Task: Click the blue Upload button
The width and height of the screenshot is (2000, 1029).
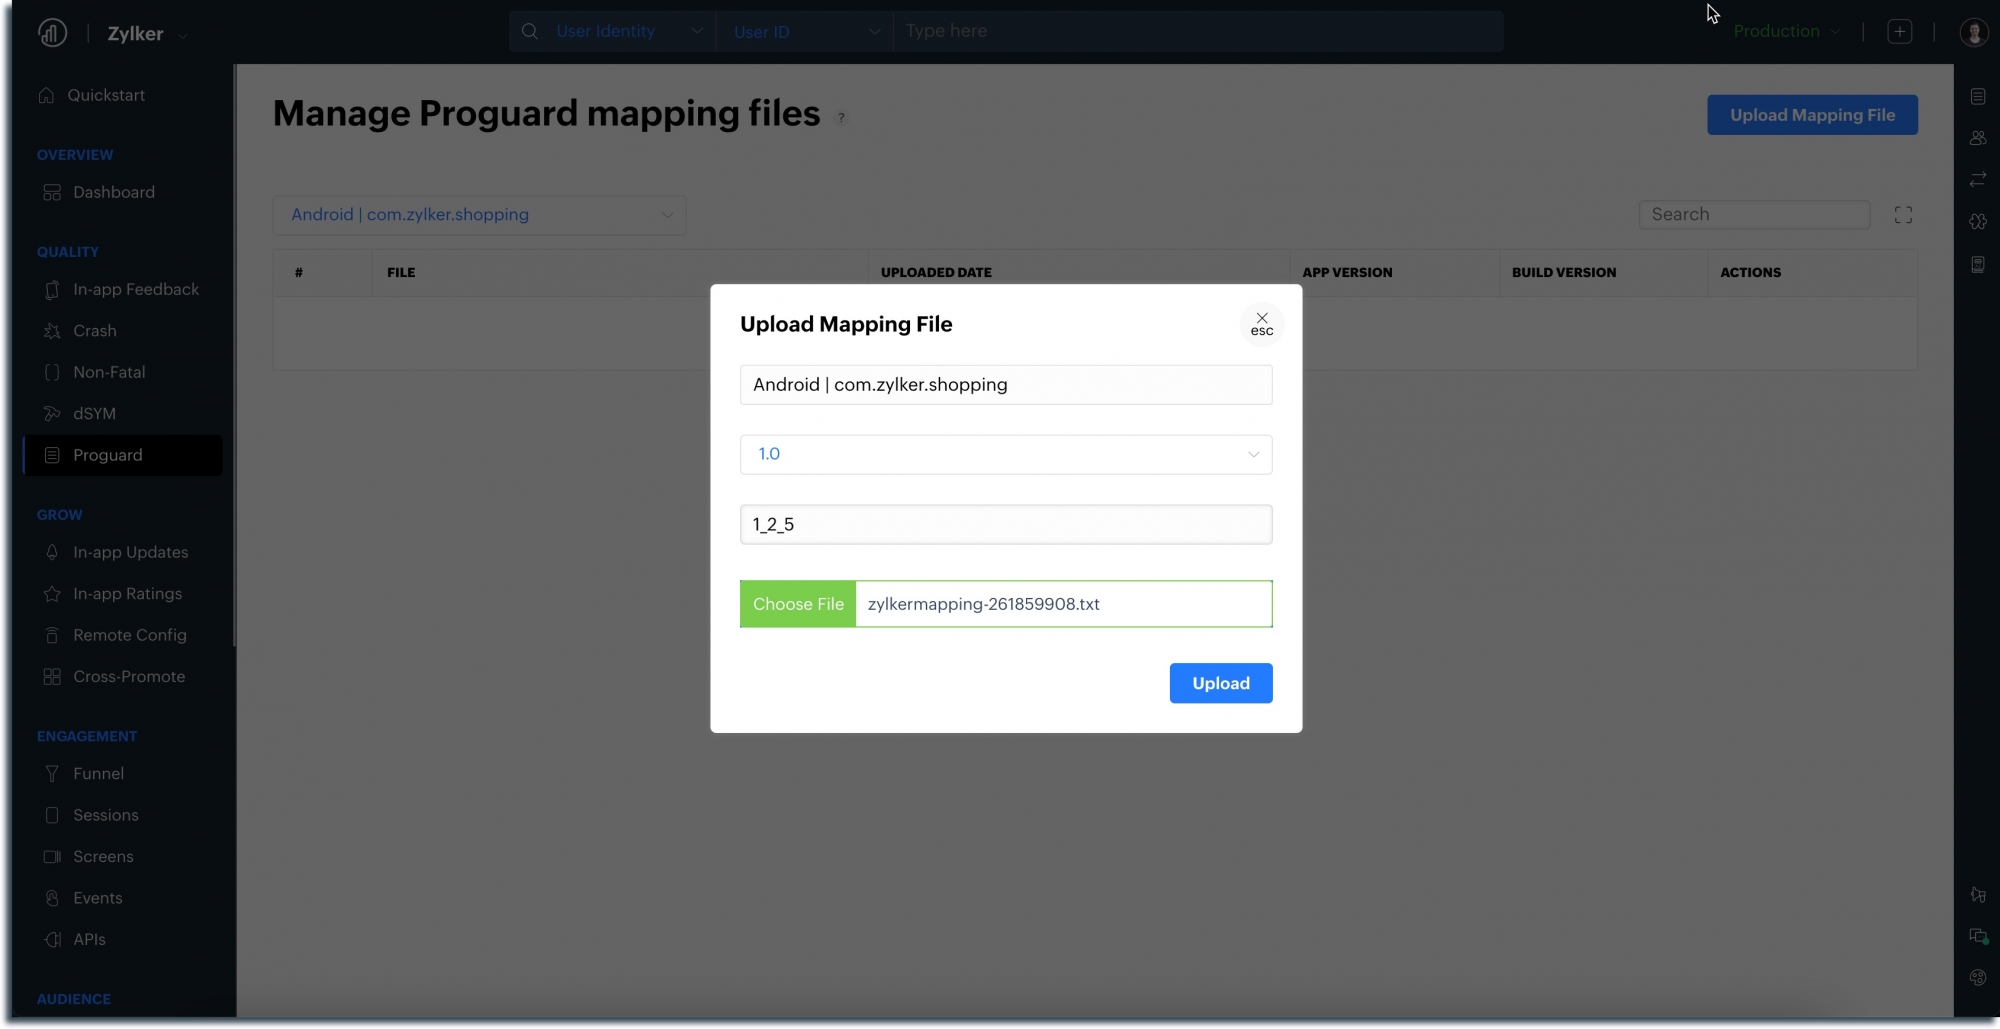Action: point(1221,683)
